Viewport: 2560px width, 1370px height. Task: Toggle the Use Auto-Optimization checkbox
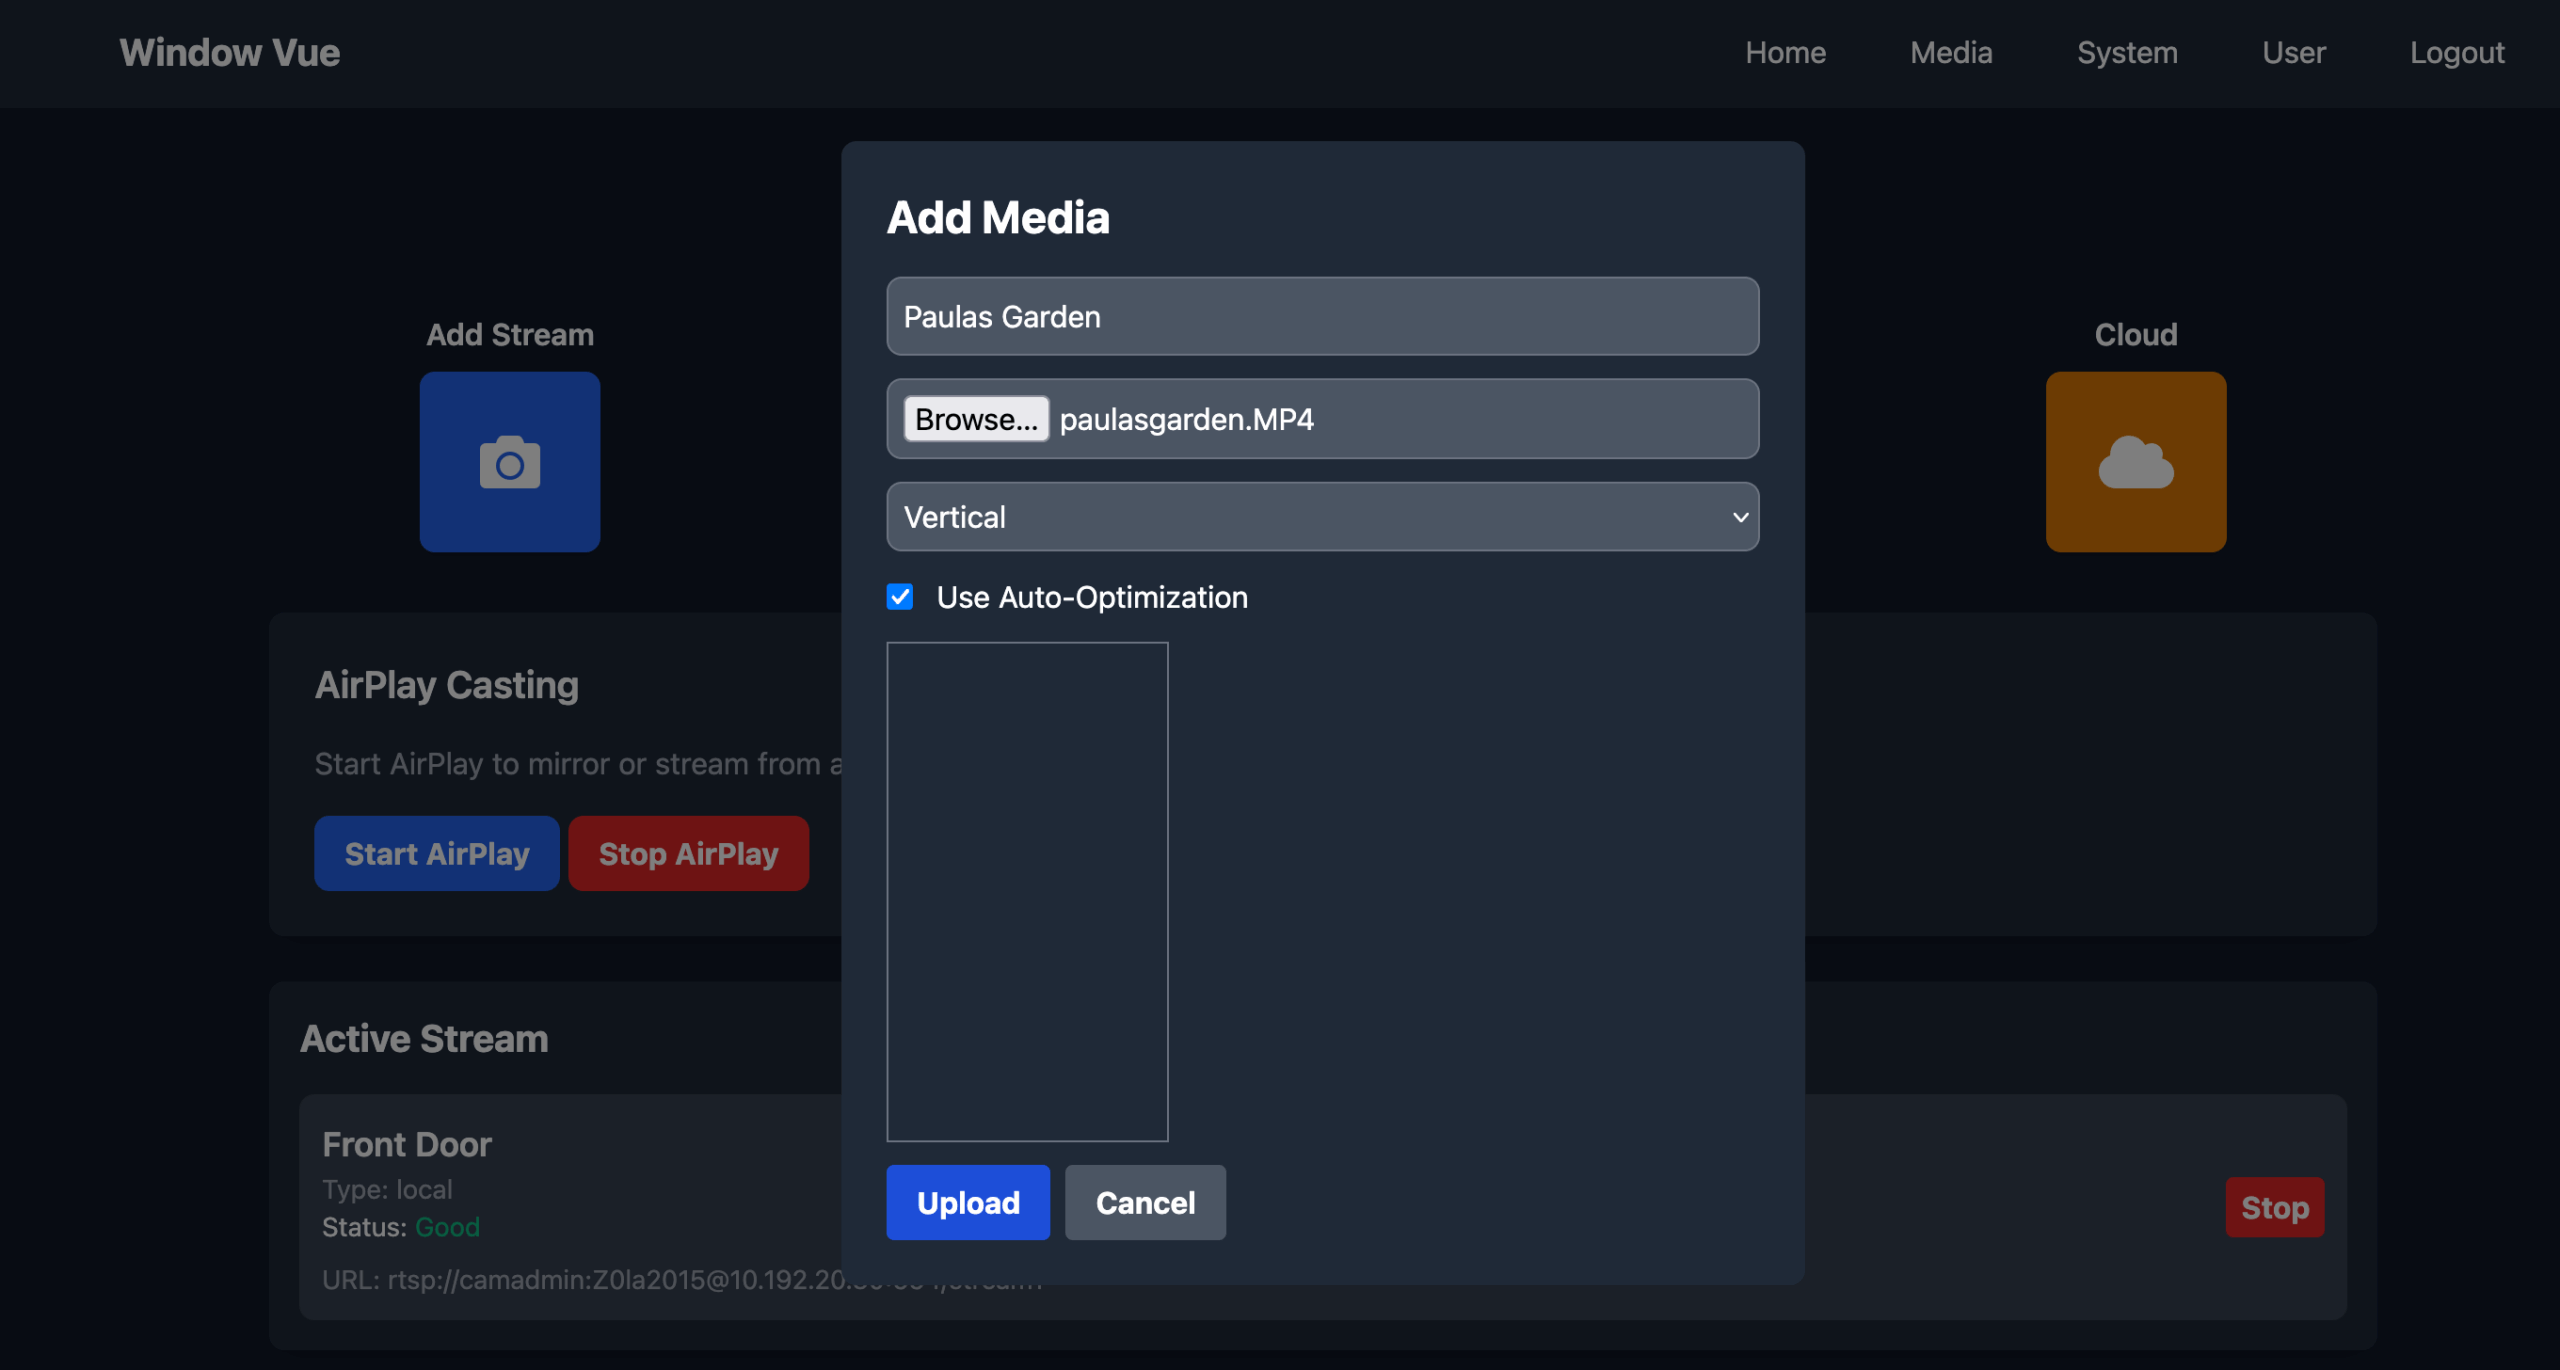point(900,597)
